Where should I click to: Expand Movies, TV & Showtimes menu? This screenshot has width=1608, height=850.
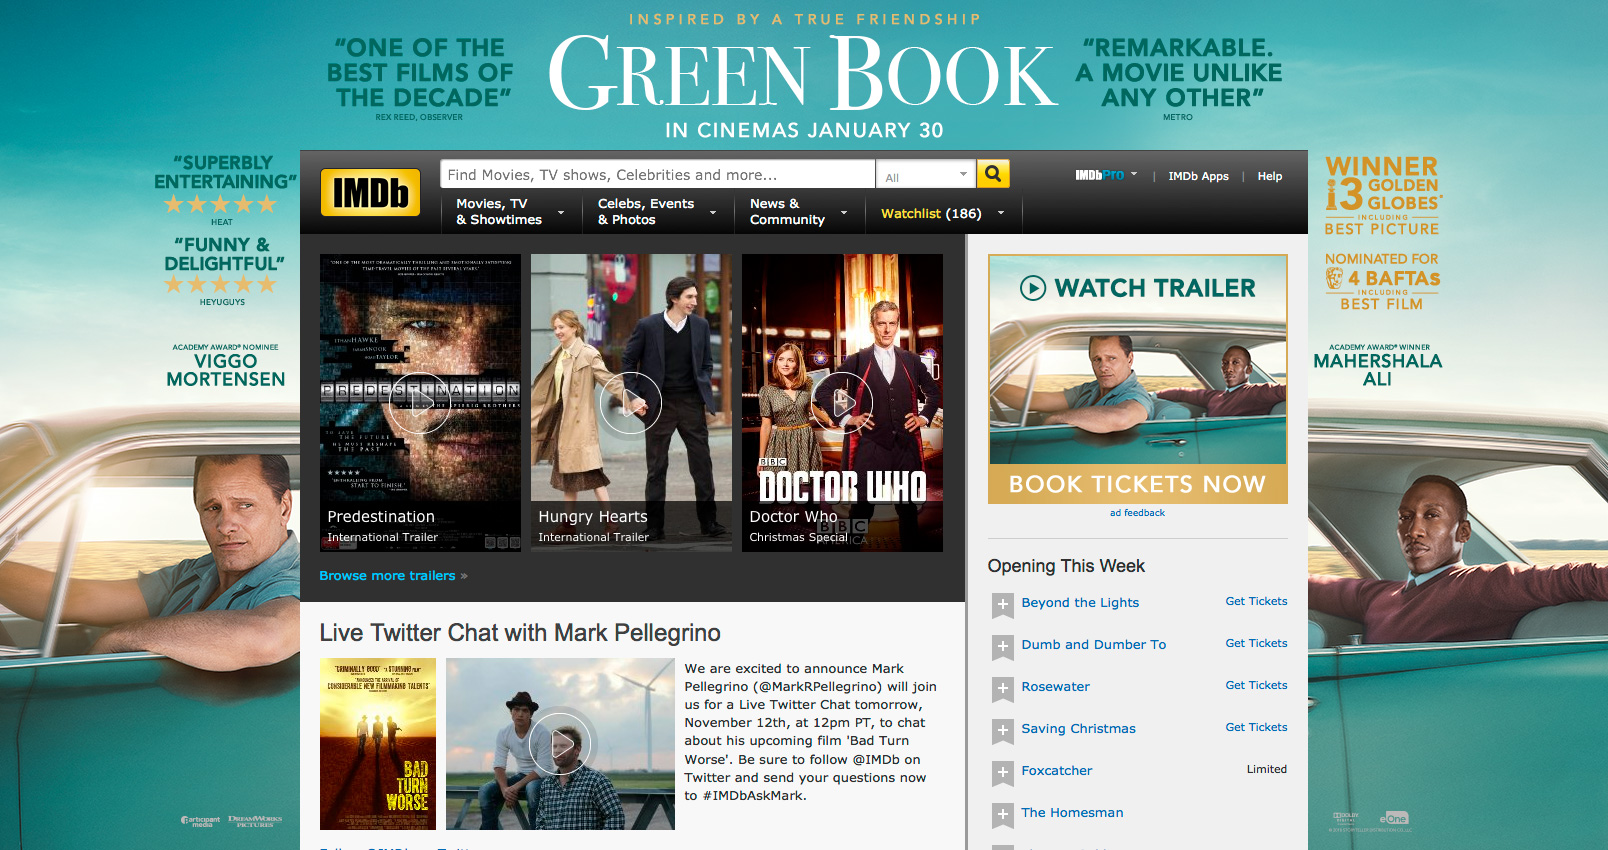pos(510,212)
